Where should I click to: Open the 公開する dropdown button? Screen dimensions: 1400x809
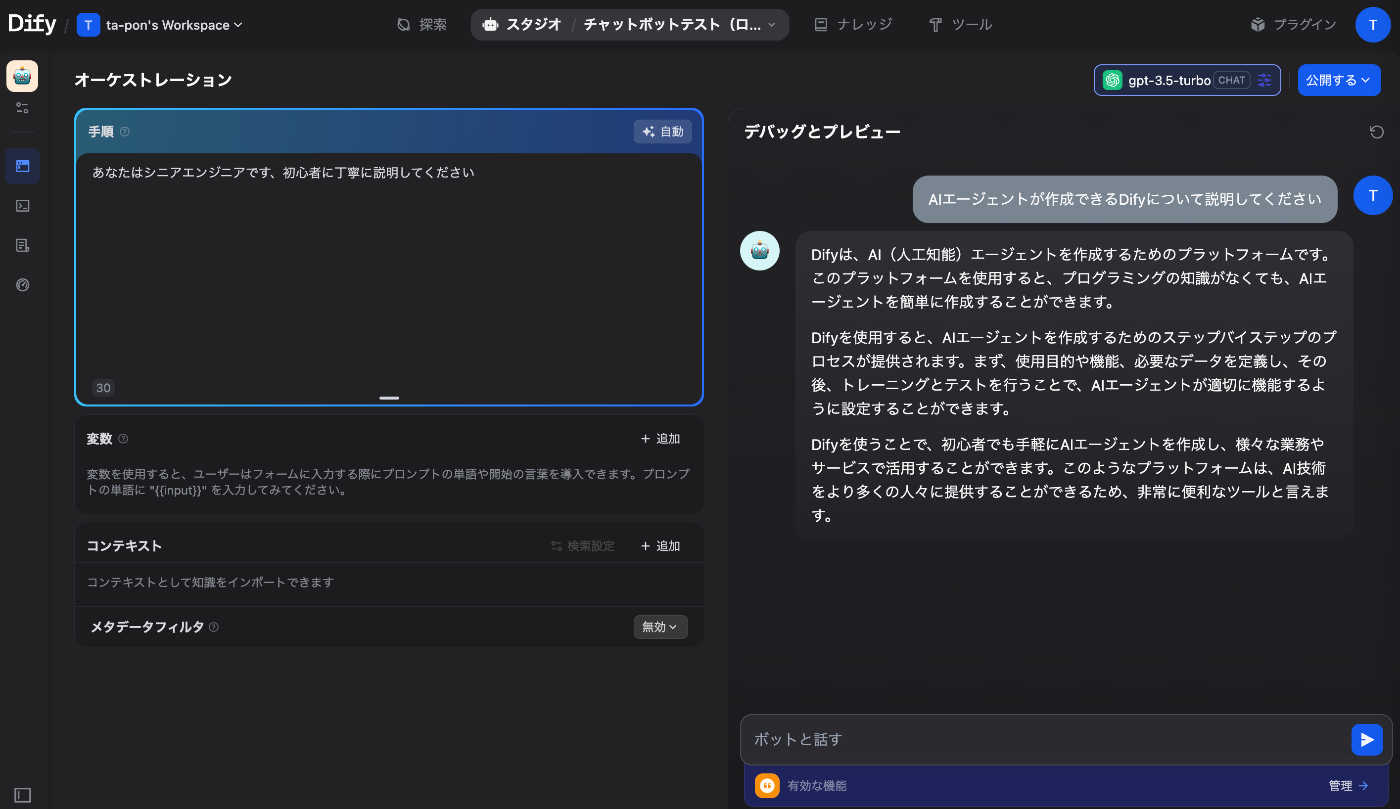click(1339, 80)
